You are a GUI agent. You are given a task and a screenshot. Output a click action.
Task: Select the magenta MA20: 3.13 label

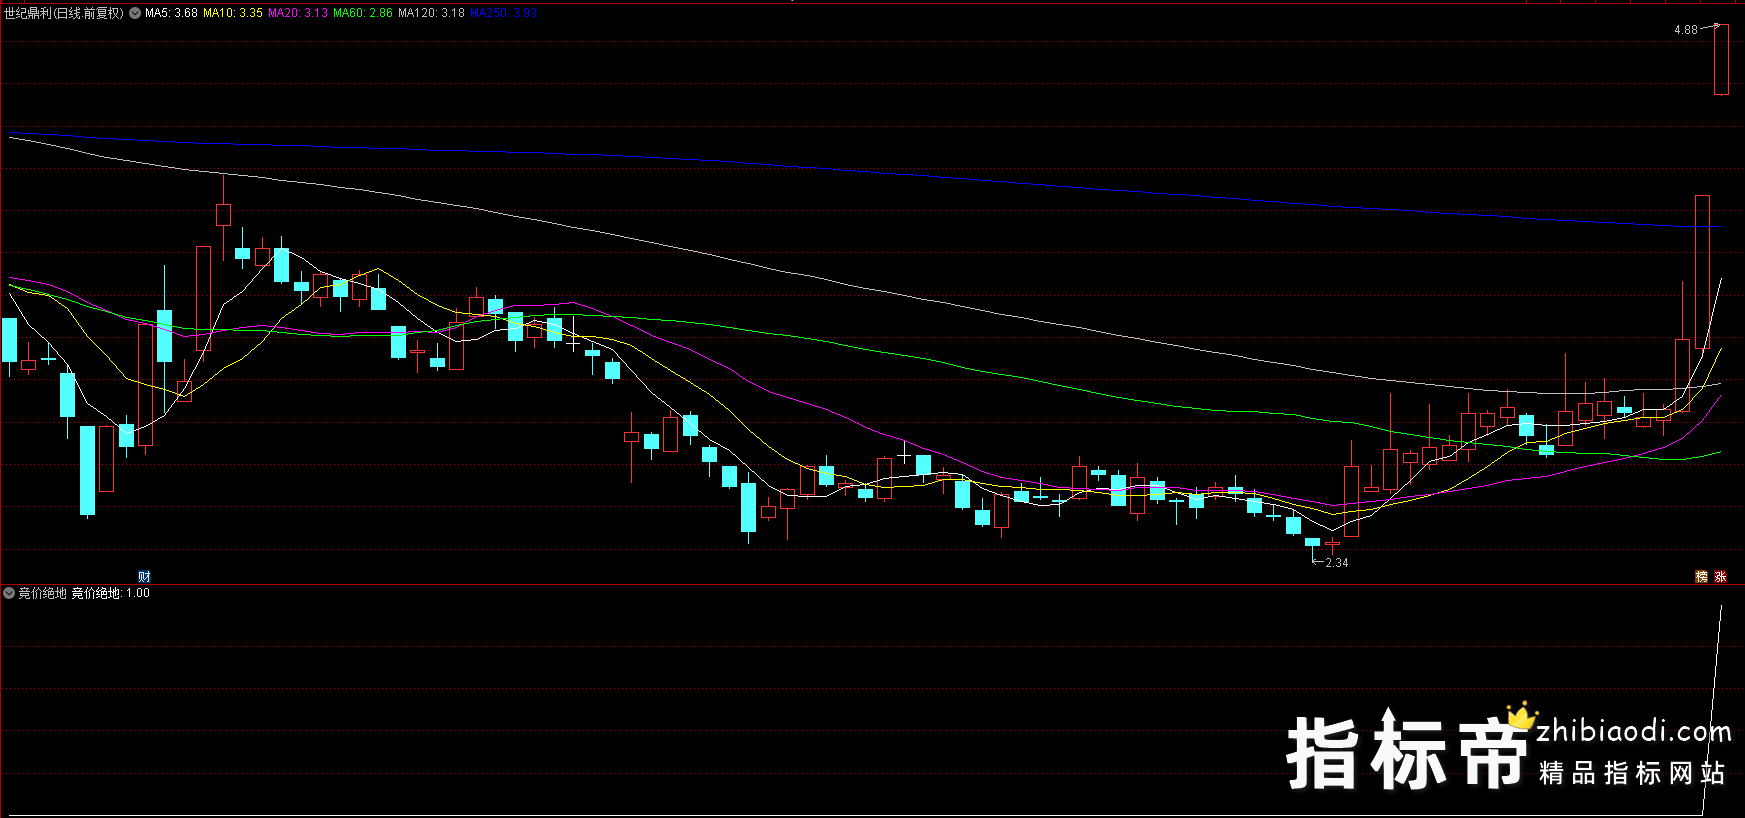click(298, 13)
